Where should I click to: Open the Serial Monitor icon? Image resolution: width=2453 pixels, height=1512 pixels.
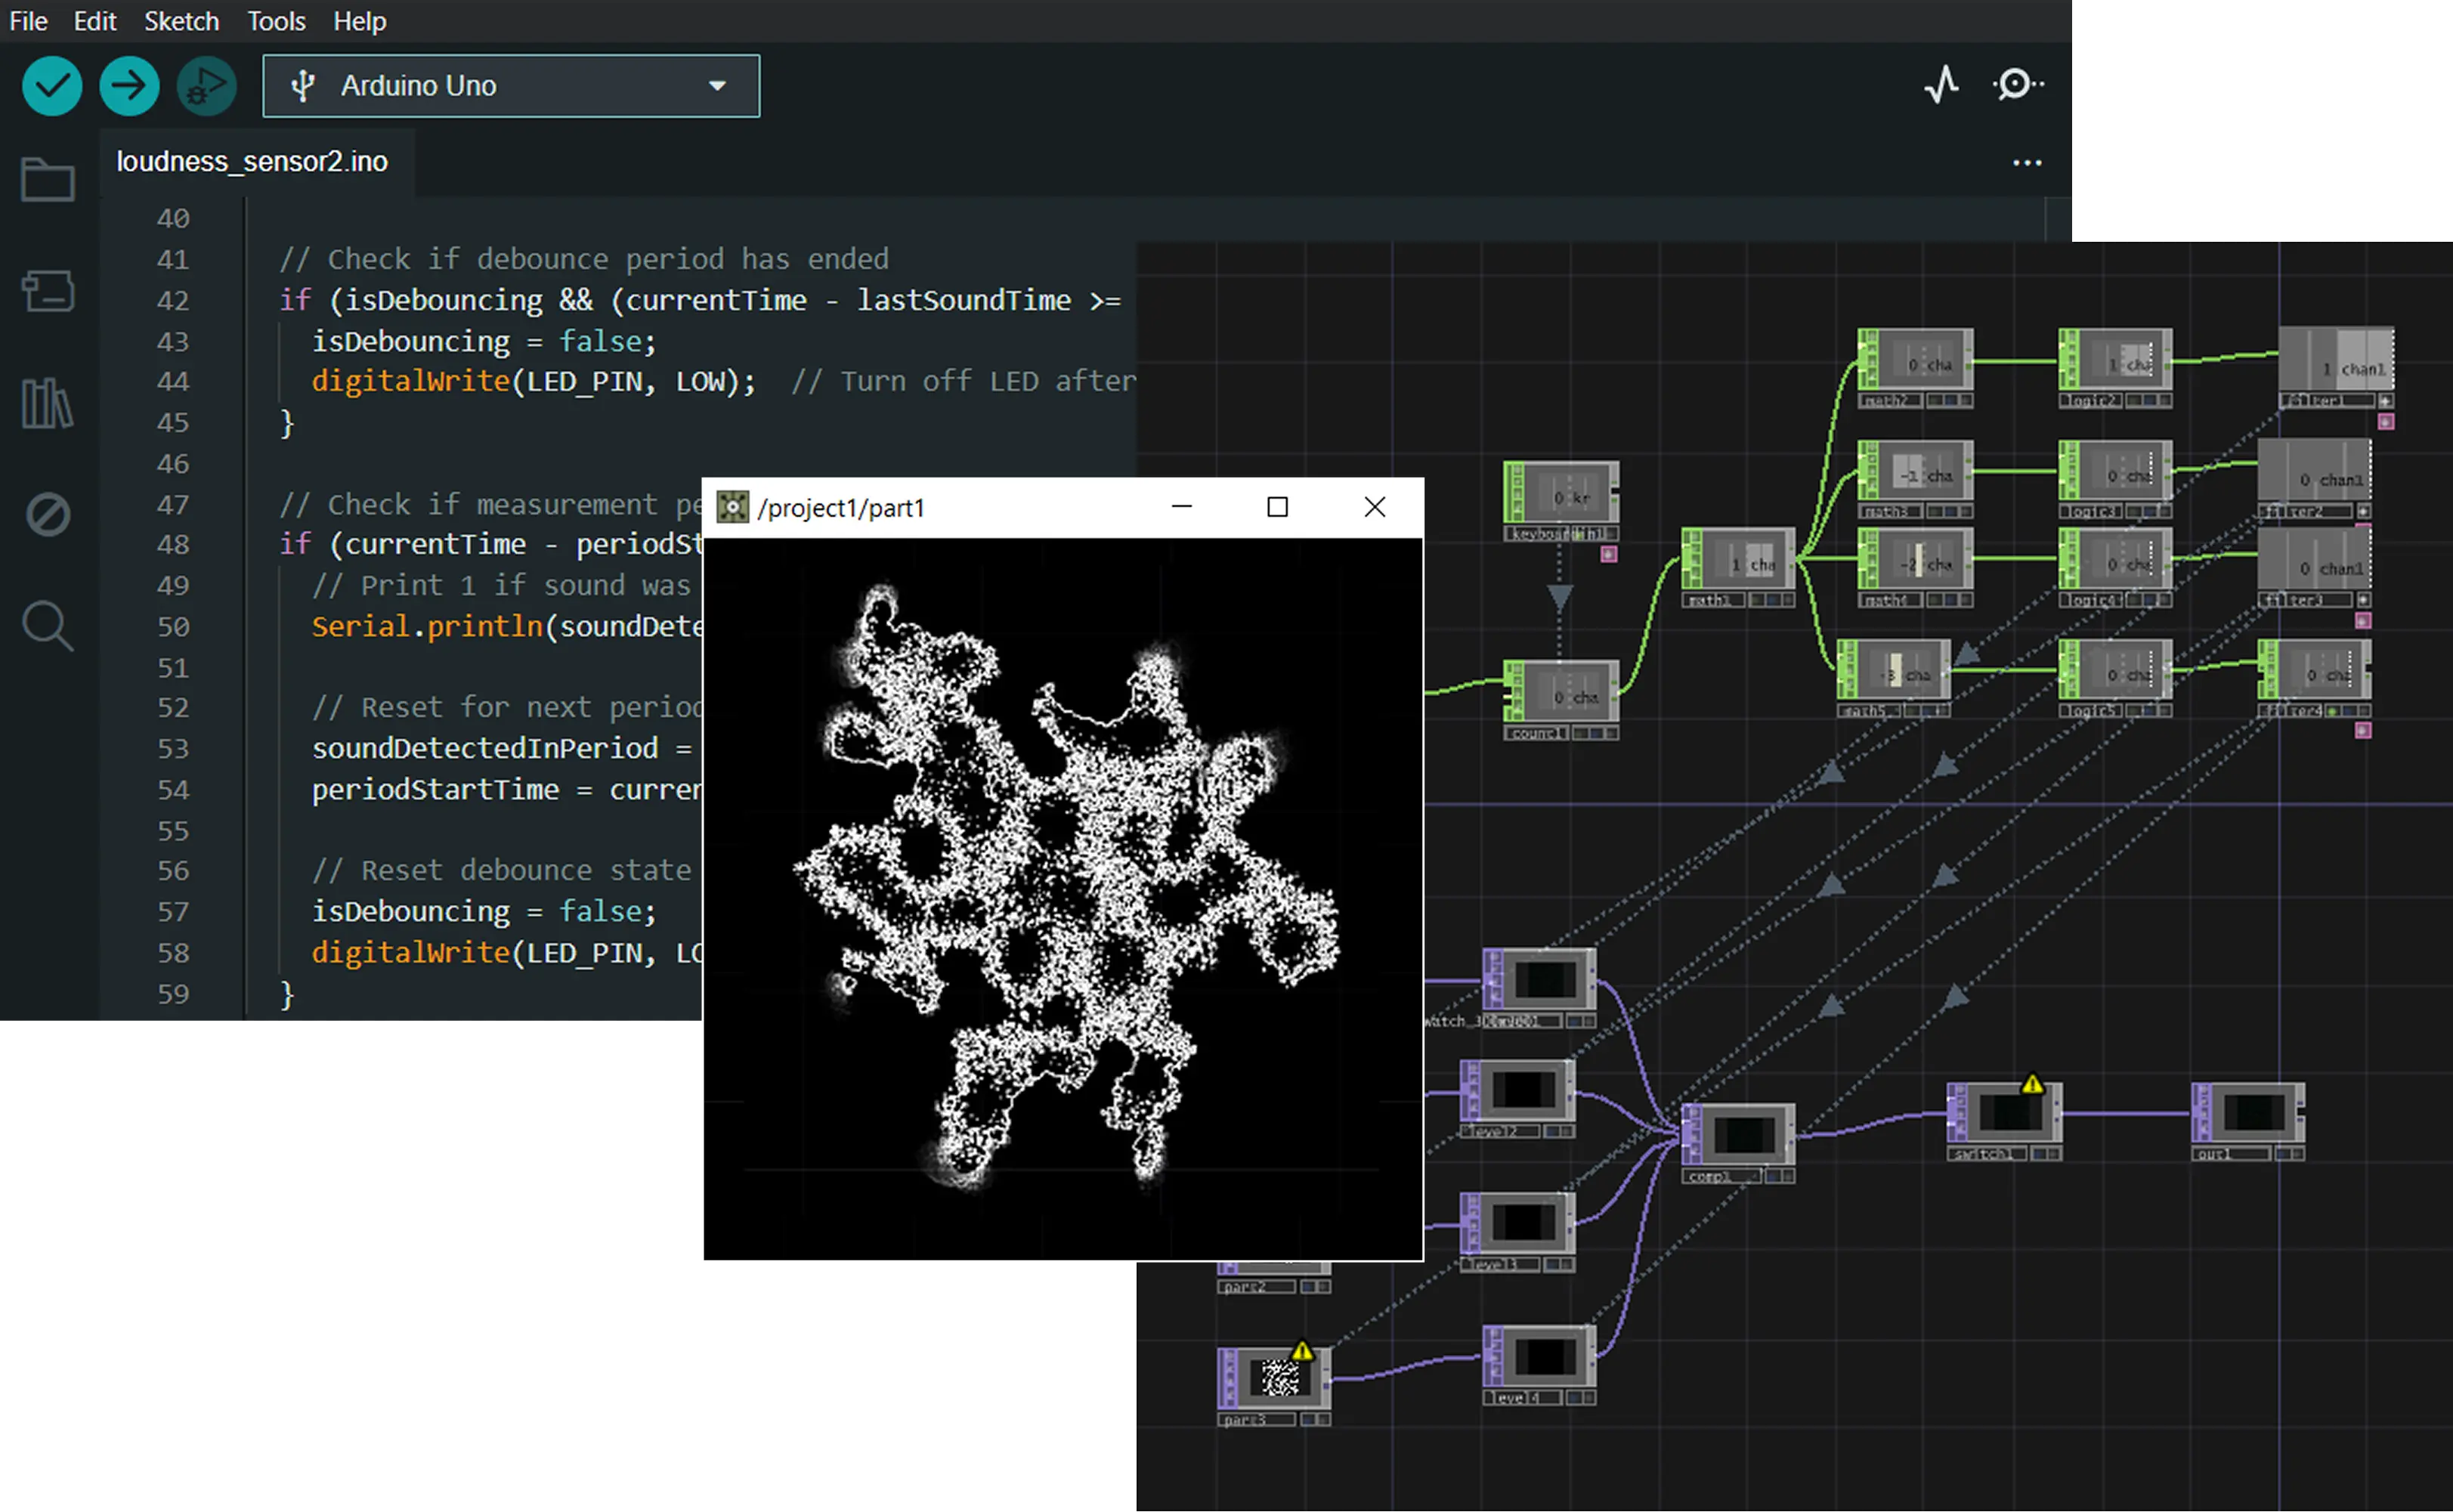coord(2018,85)
